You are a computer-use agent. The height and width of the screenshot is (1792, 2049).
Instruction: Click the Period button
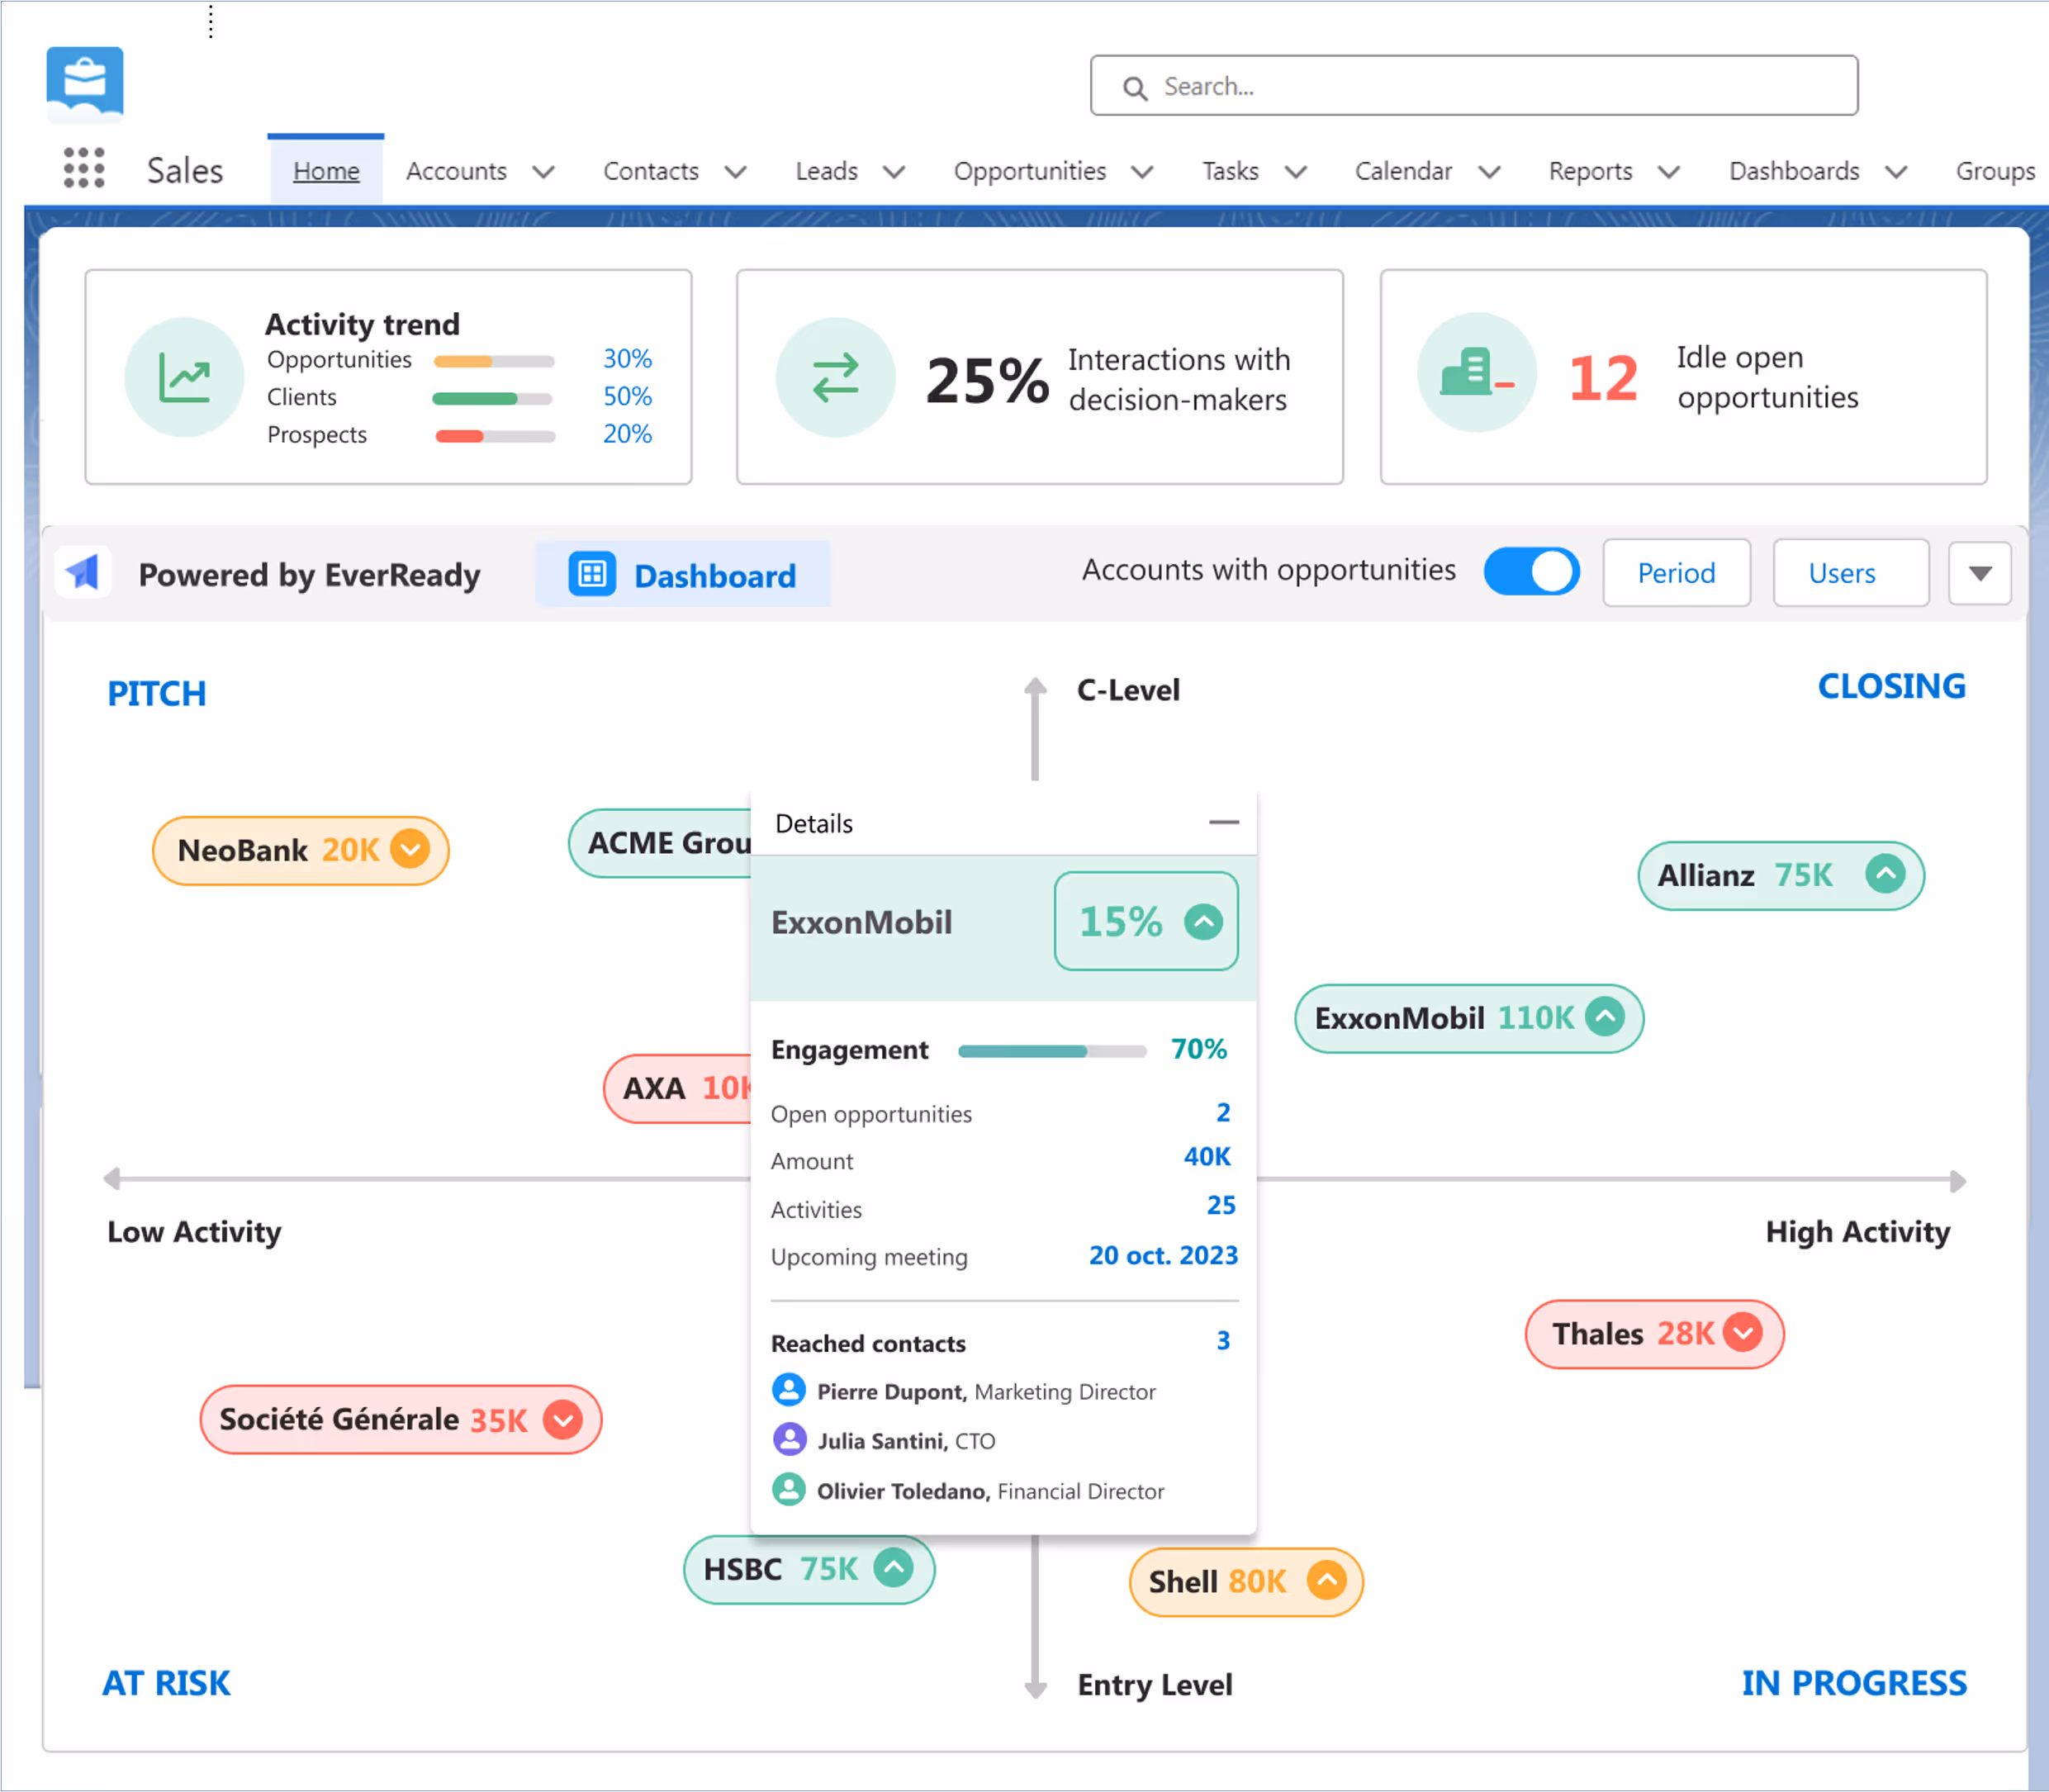(1676, 573)
